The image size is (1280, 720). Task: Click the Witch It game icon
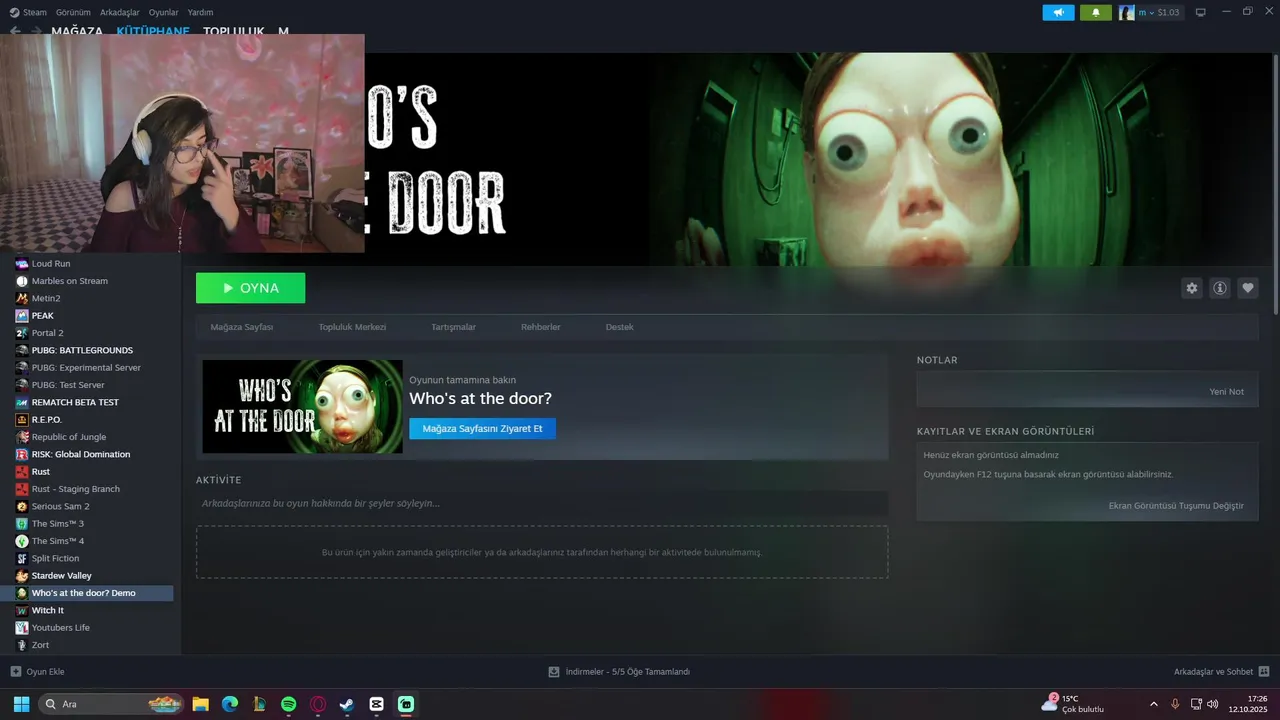22,610
